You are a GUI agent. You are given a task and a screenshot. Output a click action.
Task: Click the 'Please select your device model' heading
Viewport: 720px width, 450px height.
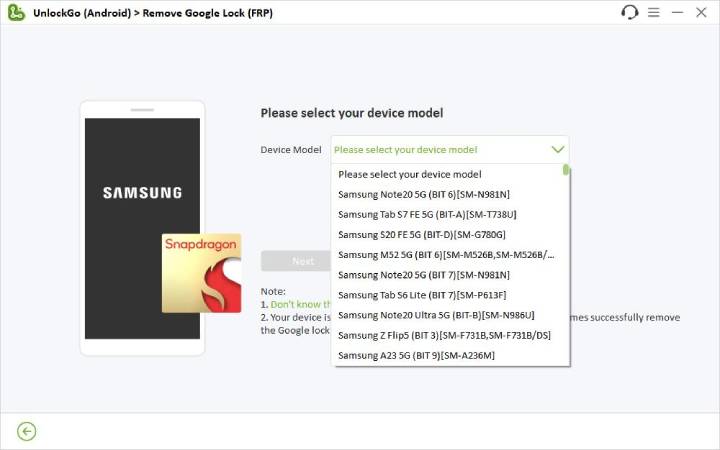tap(352, 113)
